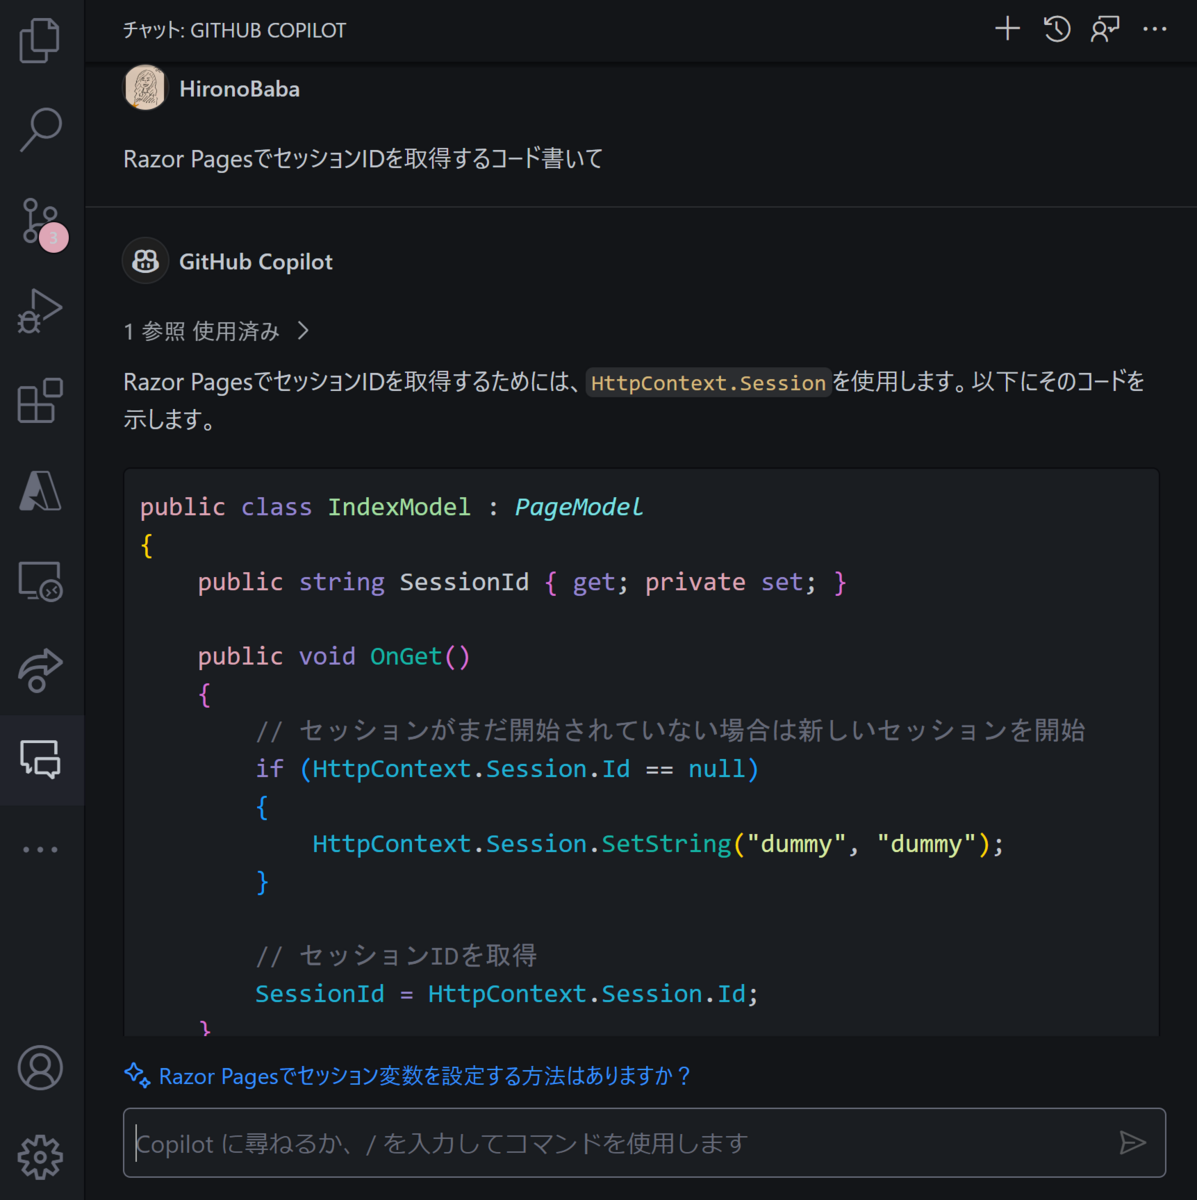Click code line public void OnGet()
The height and width of the screenshot is (1200, 1197).
(x=334, y=656)
